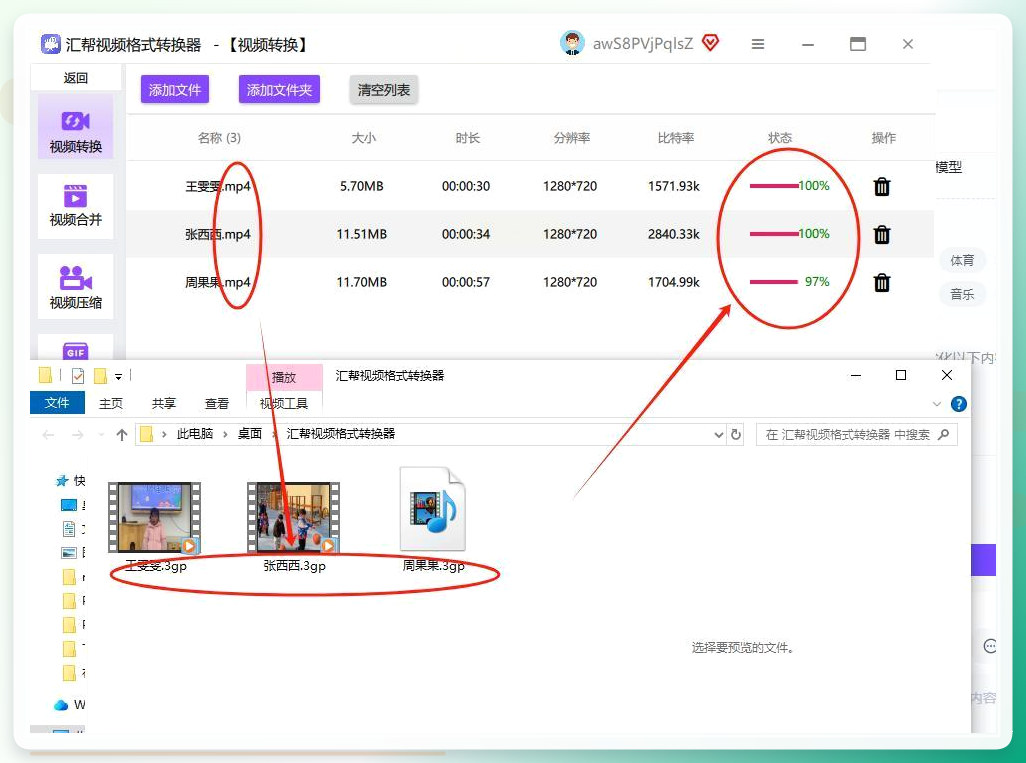Click the 00:00:57 duration cell

[x=466, y=282]
